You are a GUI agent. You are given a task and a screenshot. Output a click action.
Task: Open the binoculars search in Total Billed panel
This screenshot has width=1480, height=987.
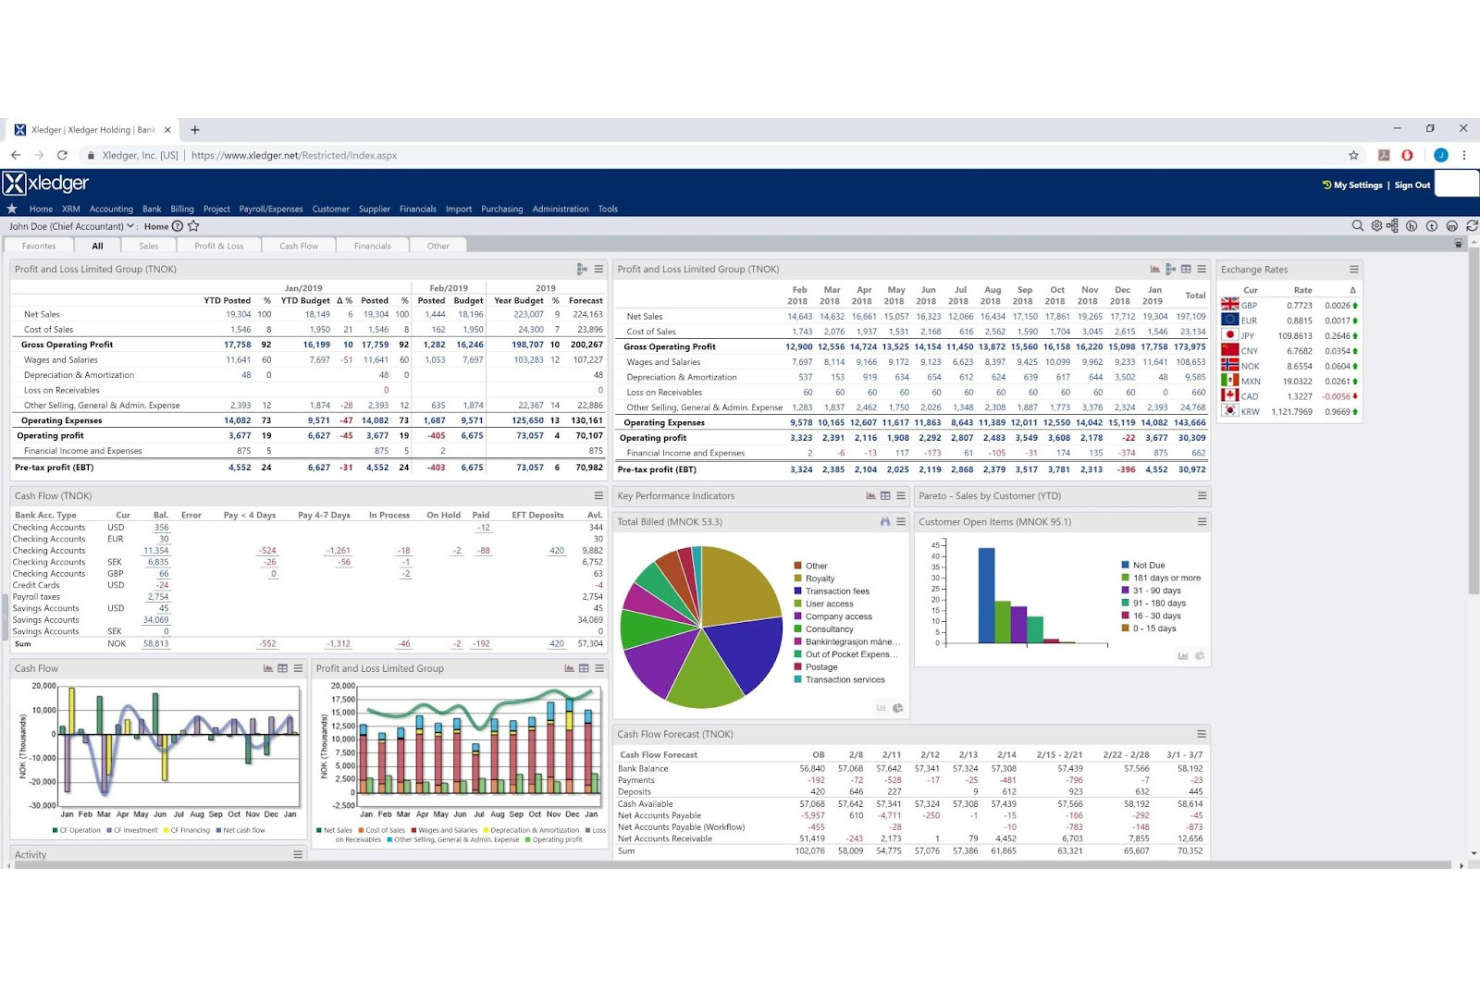pos(886,521)
